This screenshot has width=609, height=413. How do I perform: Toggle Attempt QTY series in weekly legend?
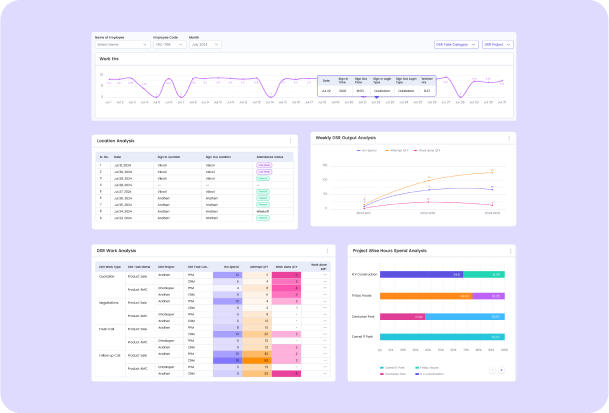pos(394,150)
